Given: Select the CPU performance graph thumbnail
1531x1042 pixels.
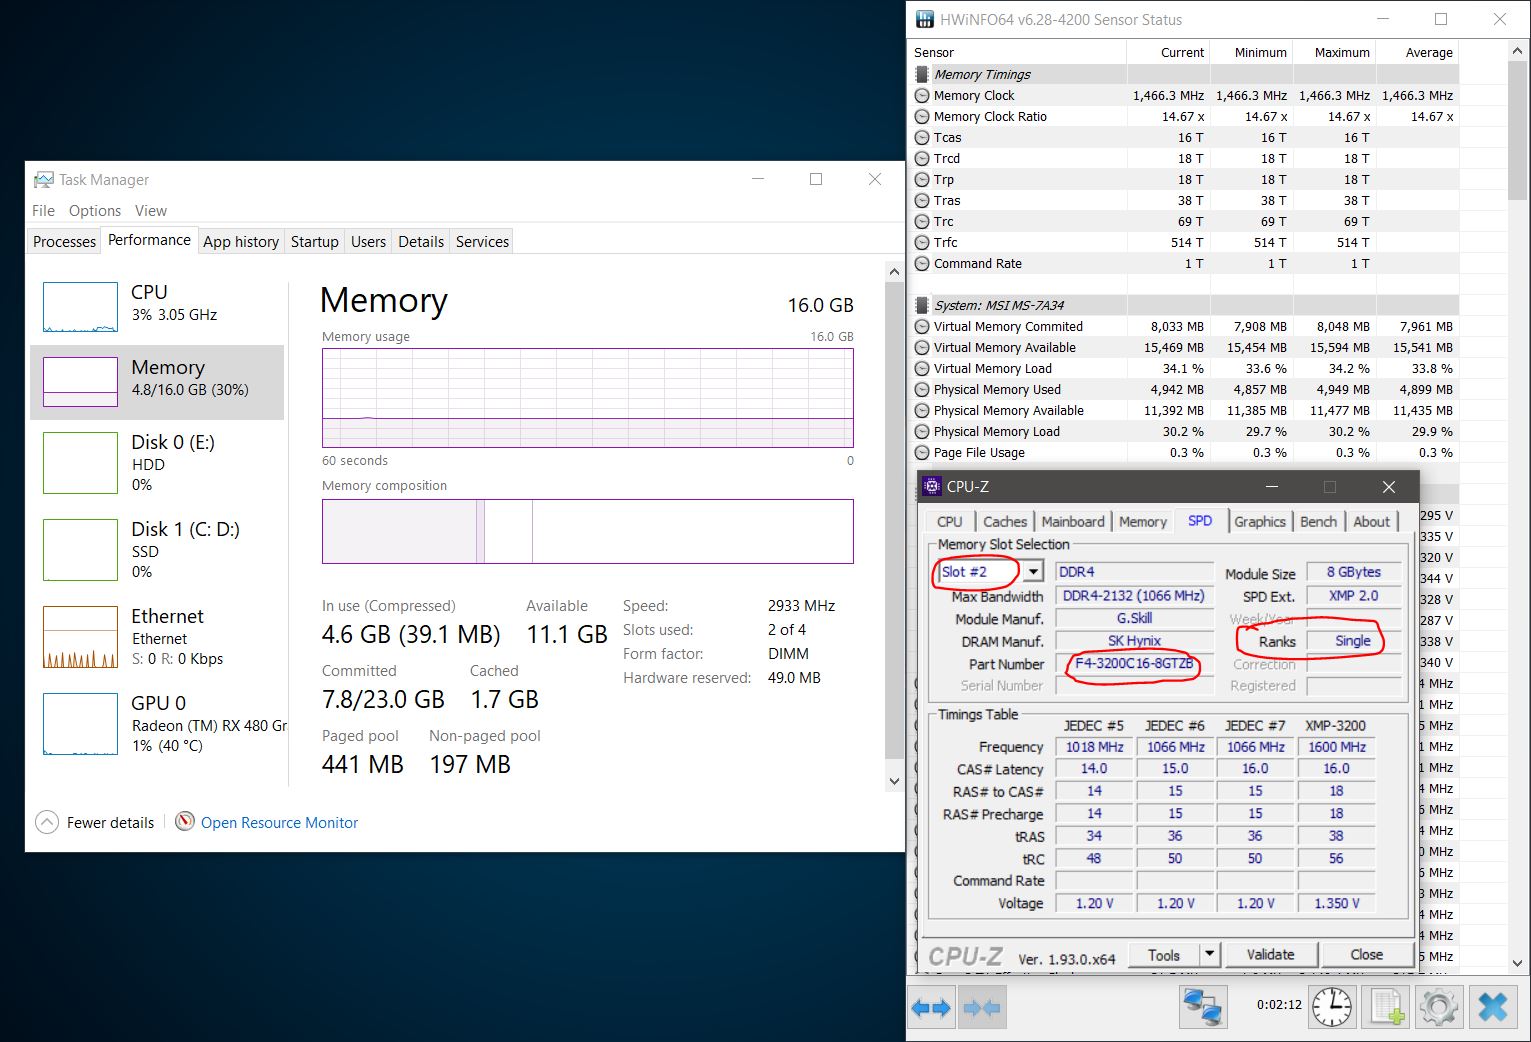Looking at the screenshot, I should (80, 307).
